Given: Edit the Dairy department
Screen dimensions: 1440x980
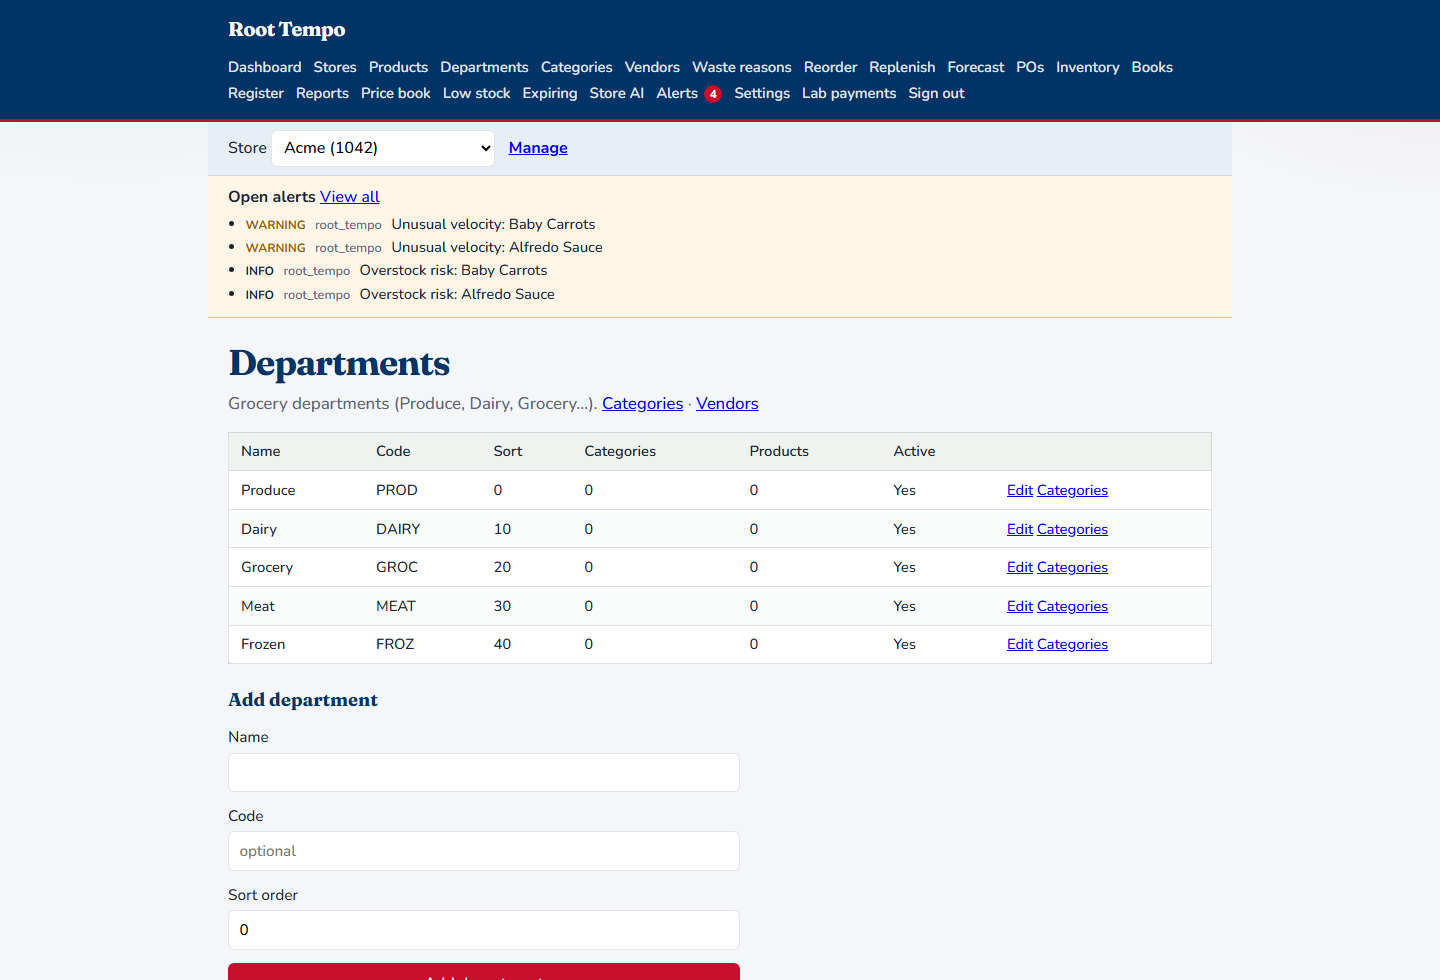Looking at the screenshot, I should pos(1020,529).
